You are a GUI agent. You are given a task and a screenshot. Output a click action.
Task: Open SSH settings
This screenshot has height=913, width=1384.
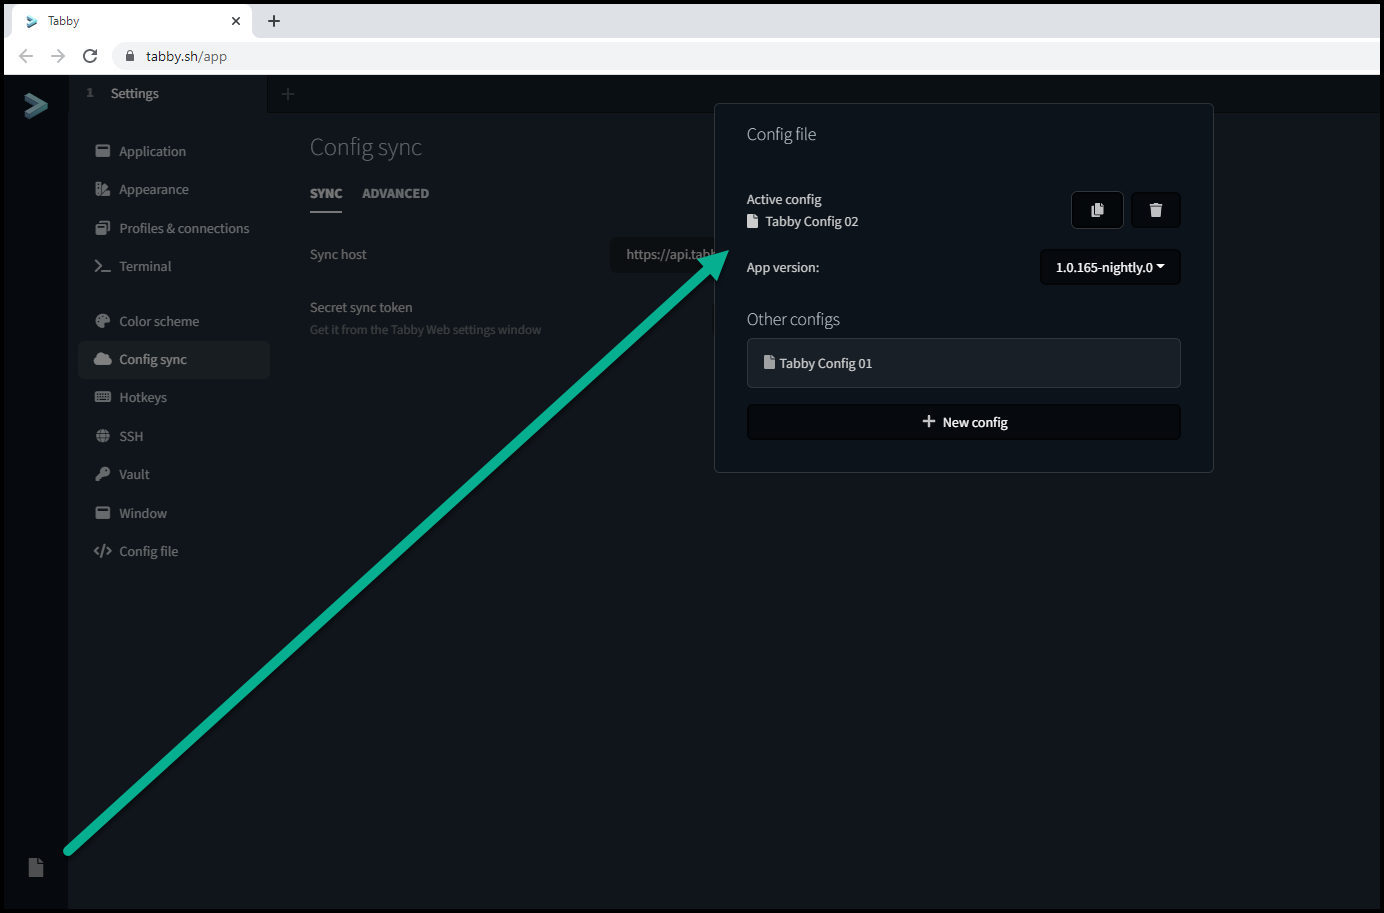coord(131,436)
